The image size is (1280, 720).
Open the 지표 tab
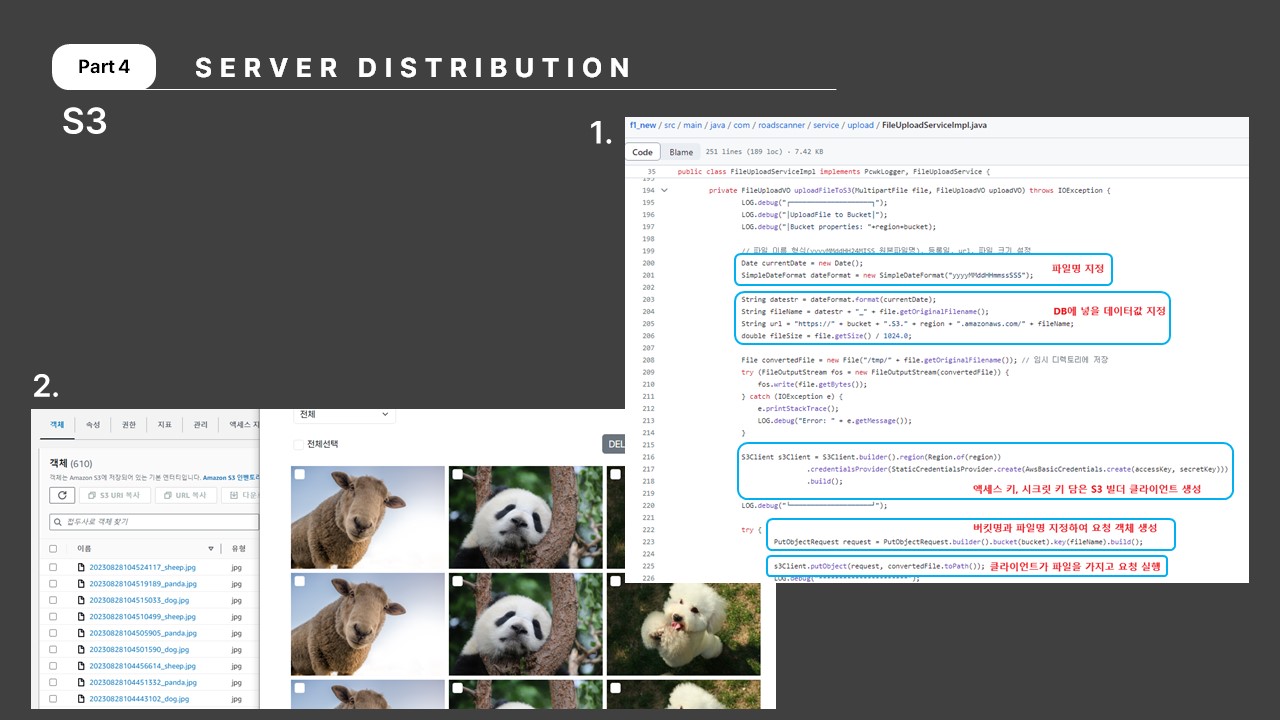pyautogui.click(x=165, y=425)
